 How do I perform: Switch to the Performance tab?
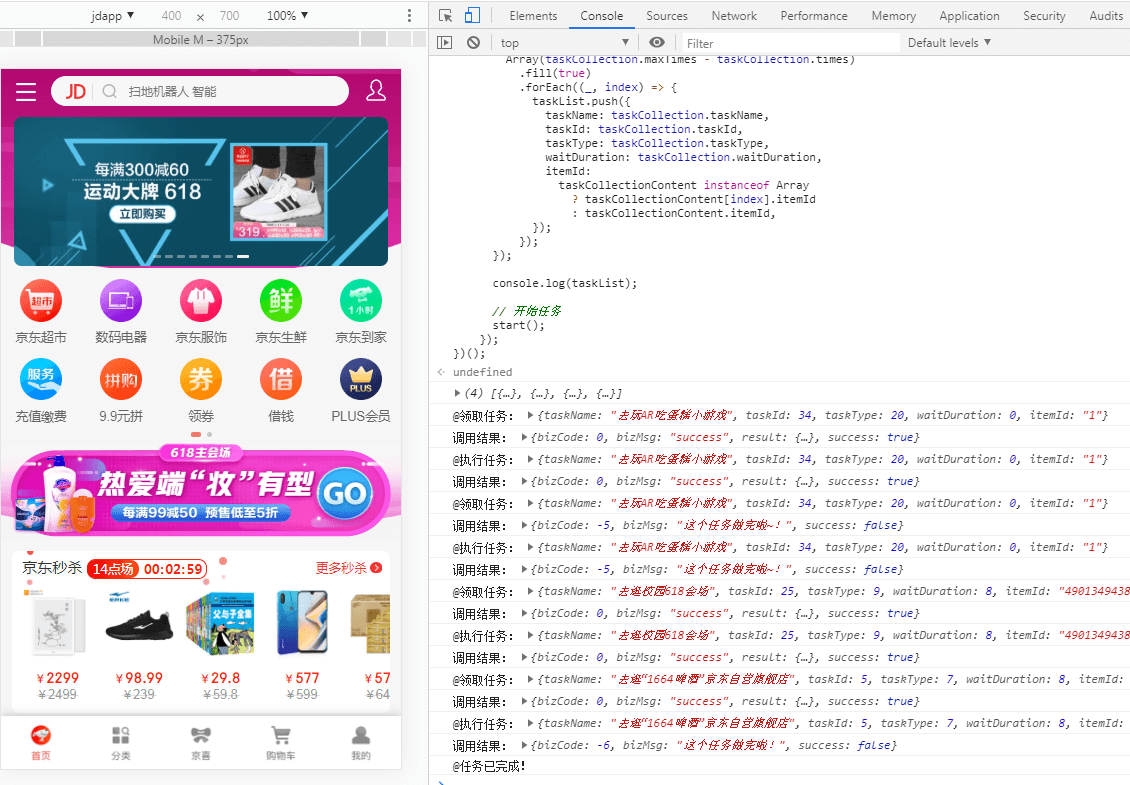pos(814,15)
